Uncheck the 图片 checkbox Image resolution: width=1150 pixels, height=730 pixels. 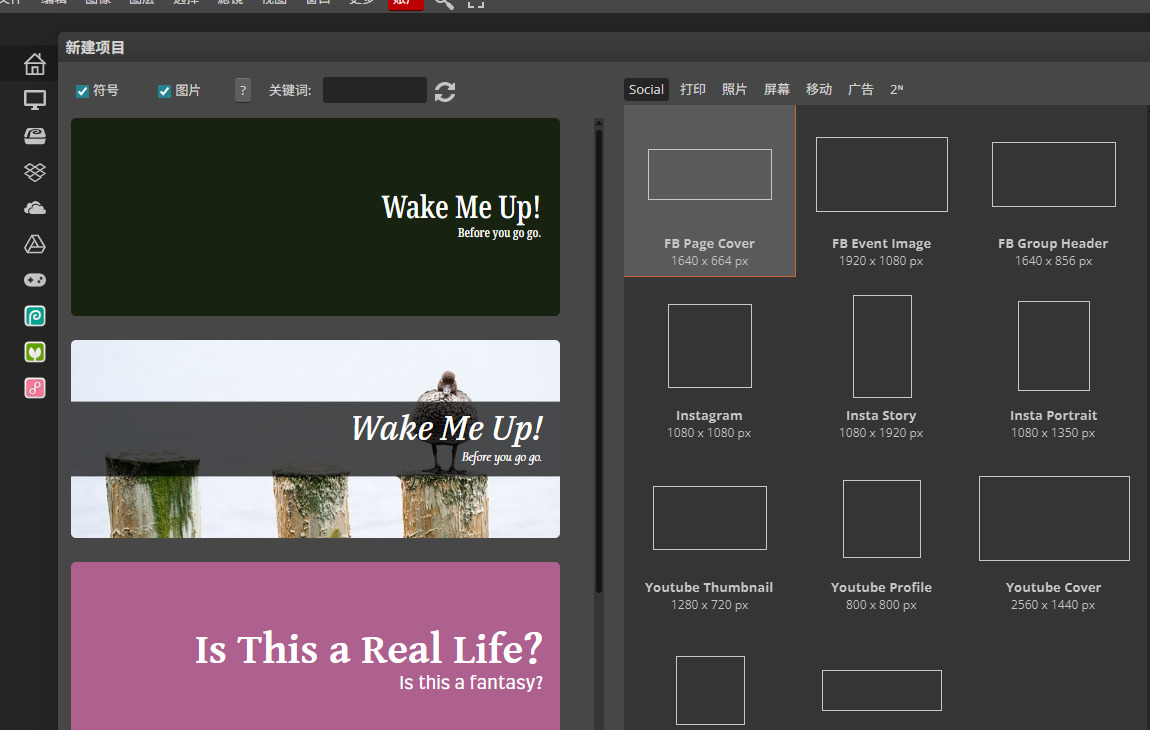point(165,91)
